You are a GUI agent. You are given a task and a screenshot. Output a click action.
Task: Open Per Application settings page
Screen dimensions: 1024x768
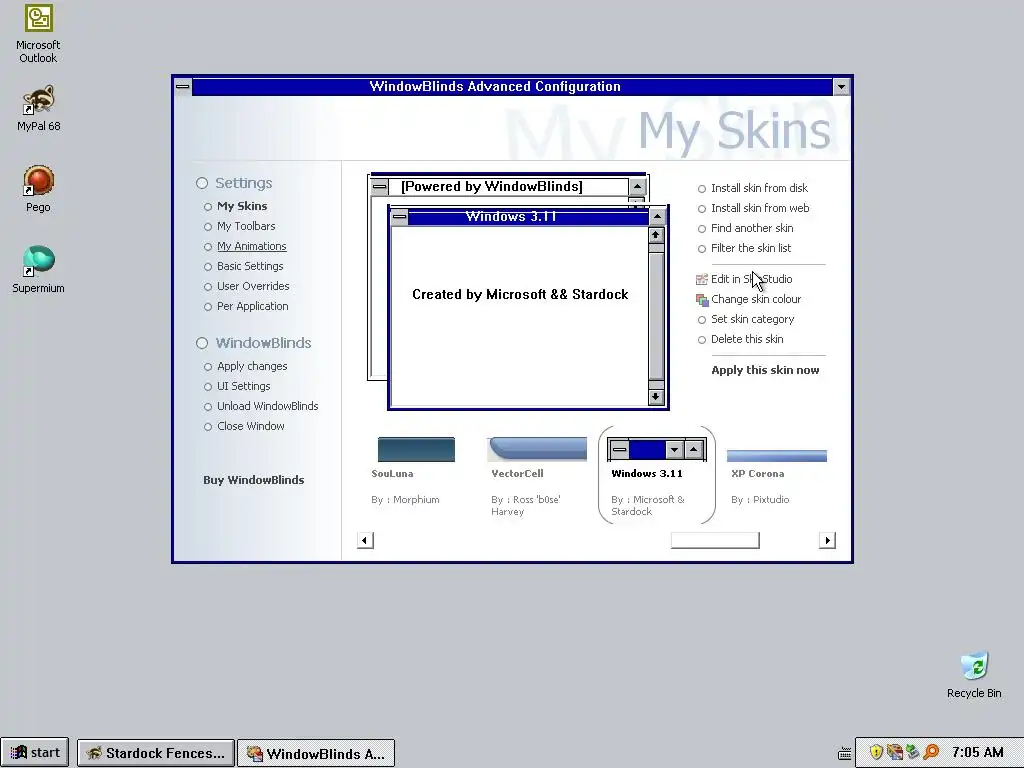(x=252, y=306)
